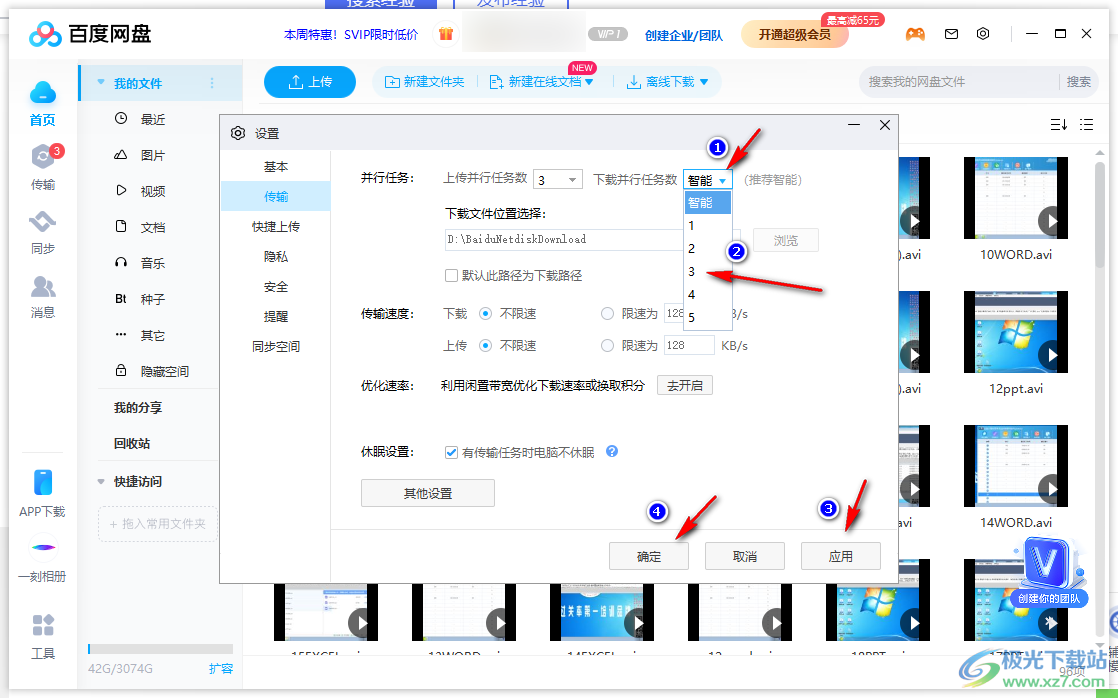This screenshot has width=1118, height=698.
Task: Choose option 2 in download tasks list
Action: coord(708,248)
